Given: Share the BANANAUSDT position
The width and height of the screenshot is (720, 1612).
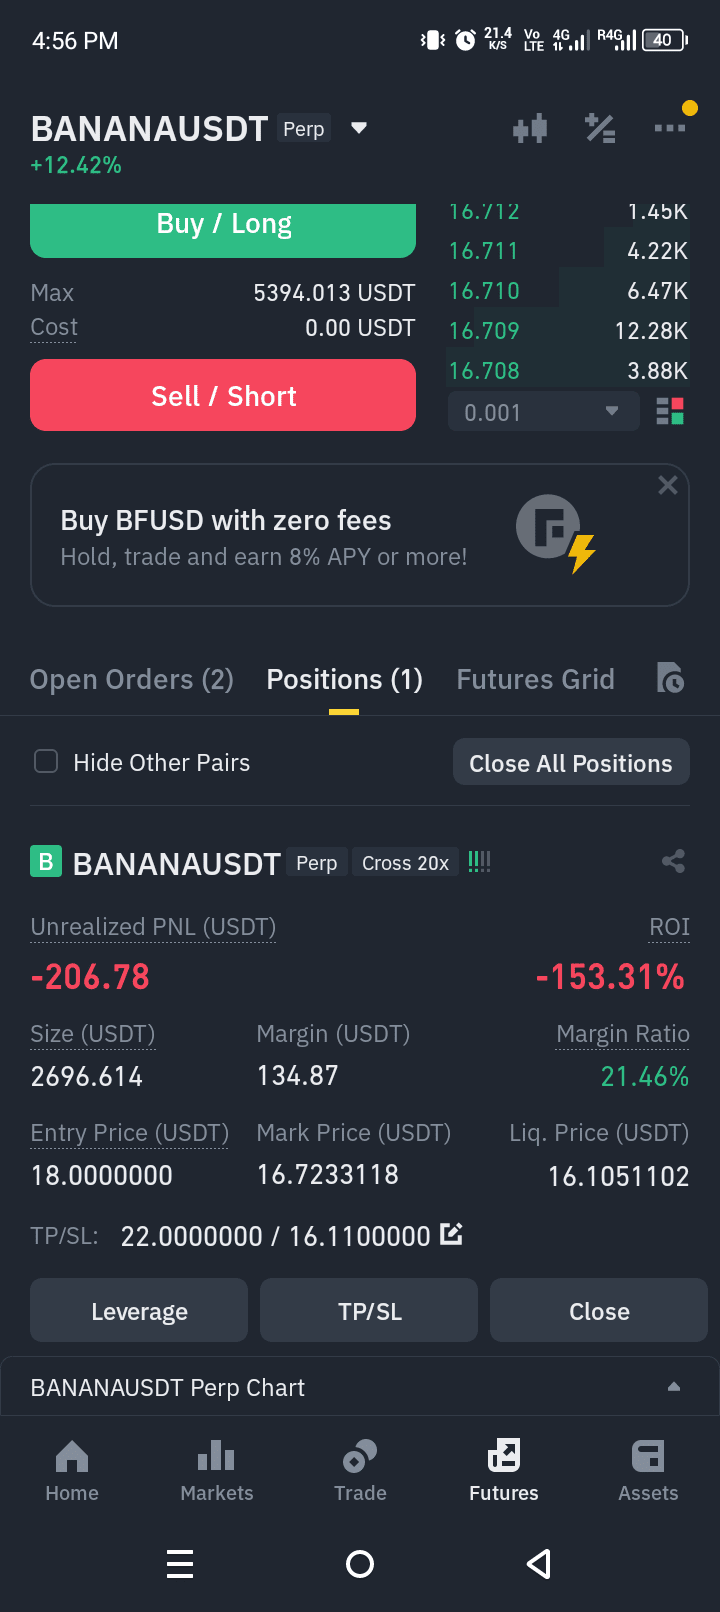Looking at the screenshot, I should pos(673,861).
